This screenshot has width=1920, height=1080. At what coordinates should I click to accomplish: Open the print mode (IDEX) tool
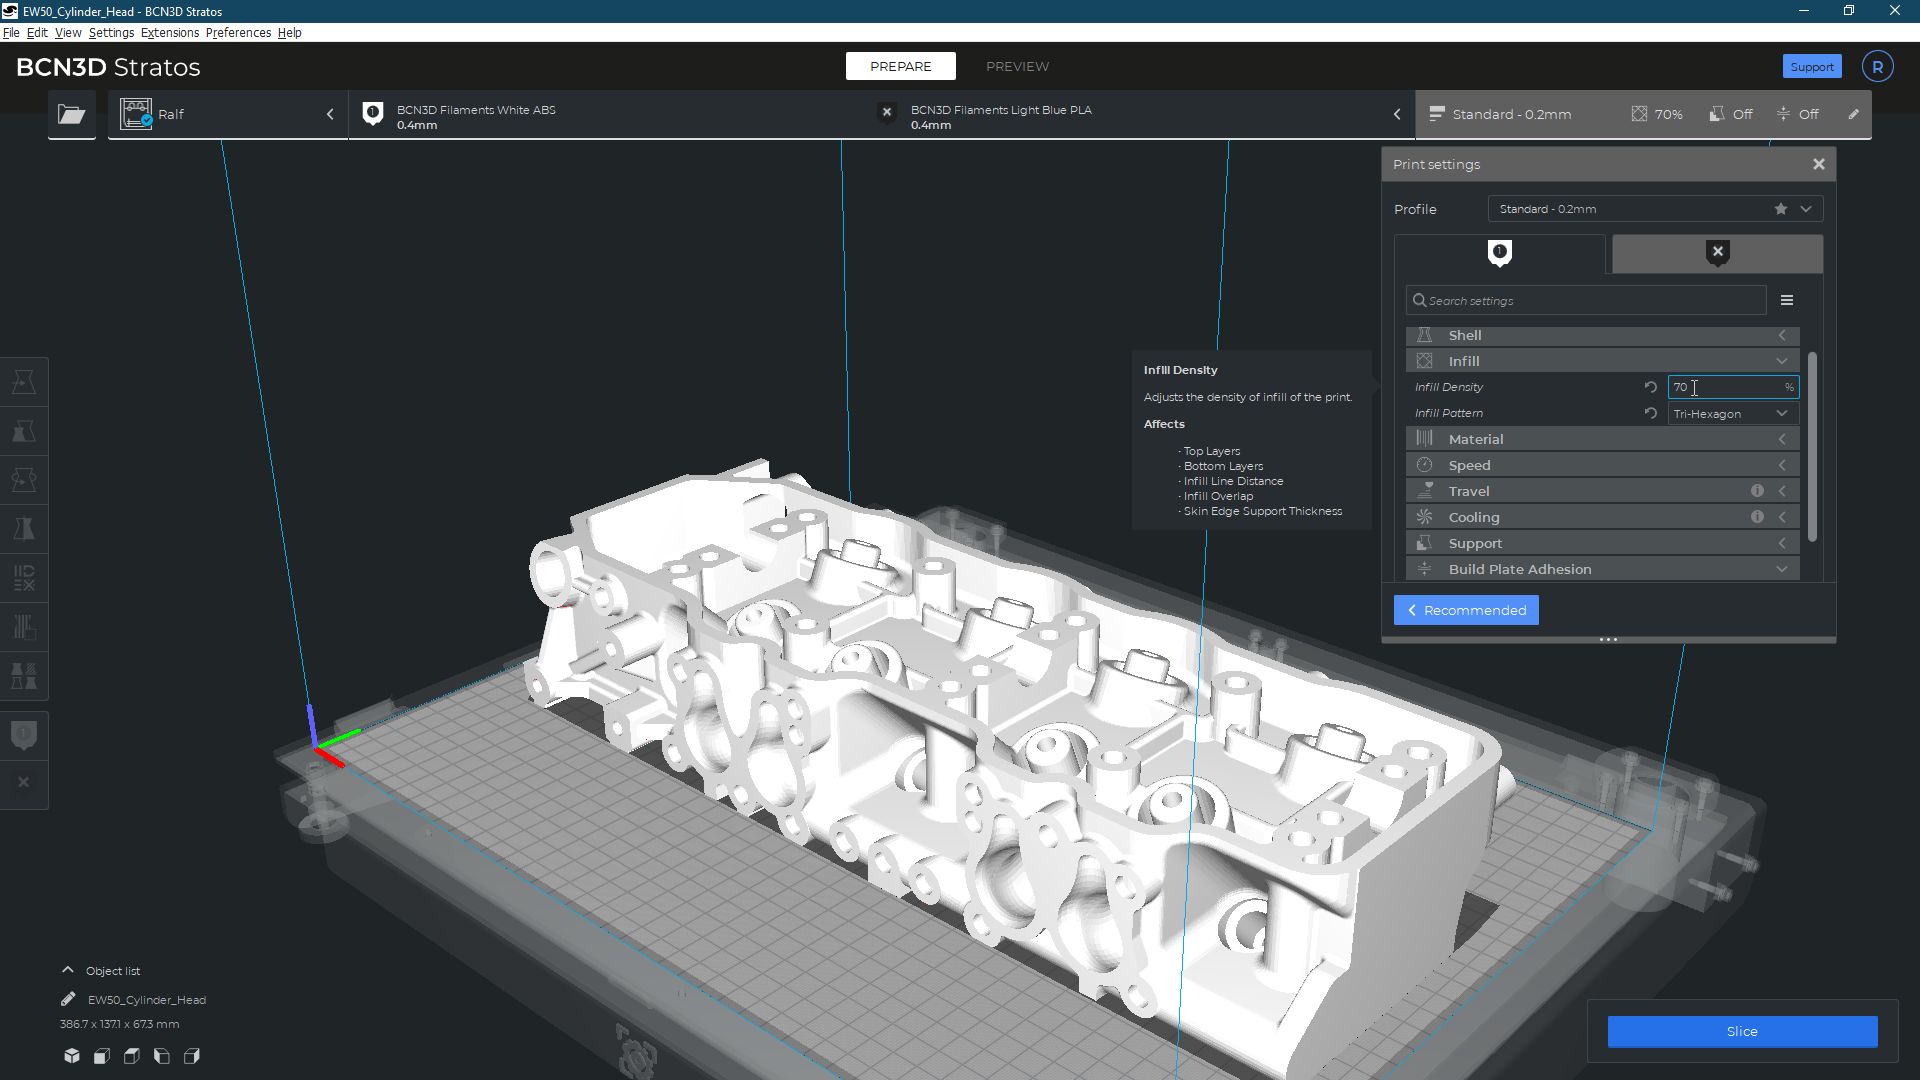[24, 578]
